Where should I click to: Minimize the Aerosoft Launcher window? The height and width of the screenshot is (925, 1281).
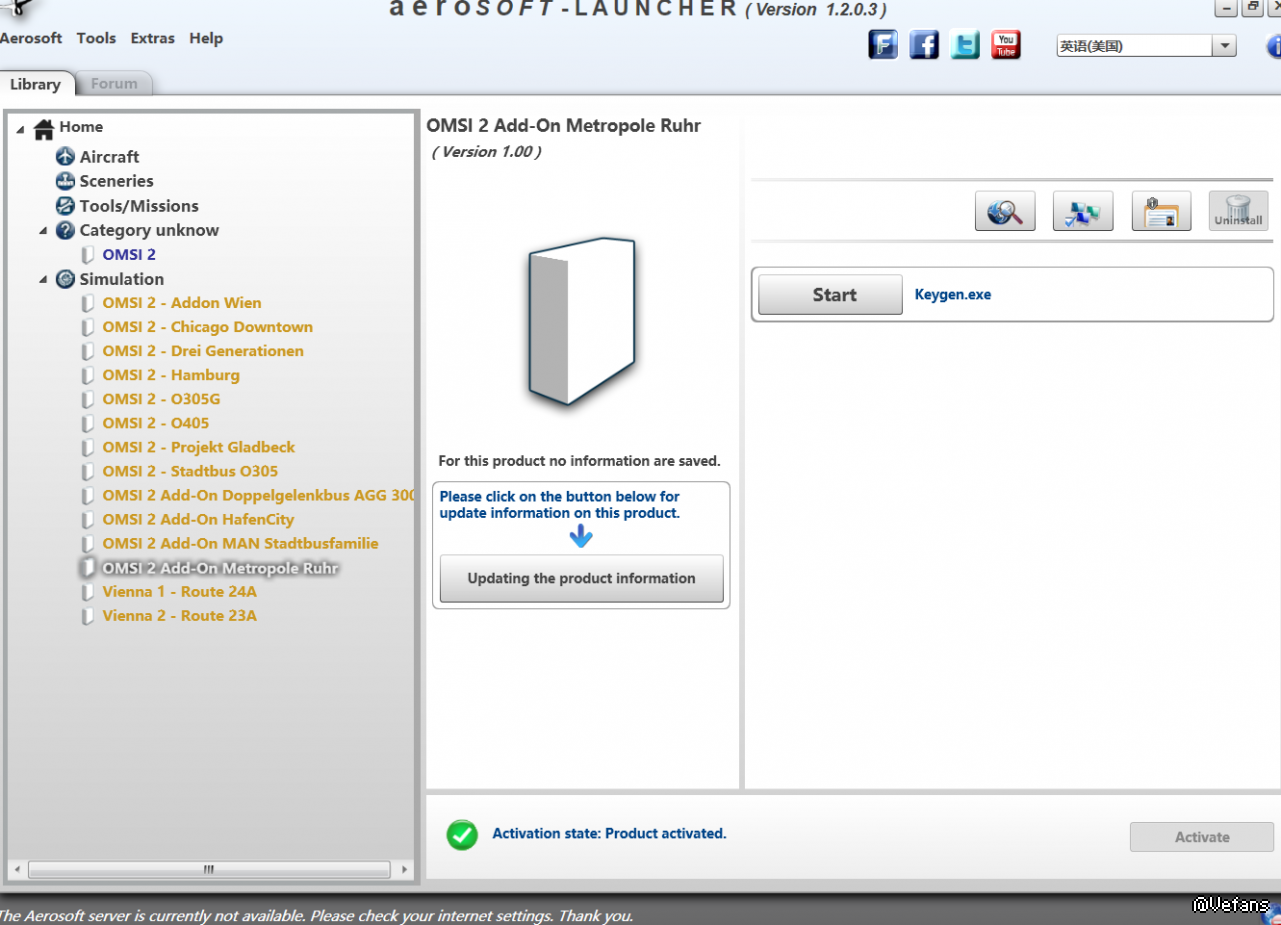point(1225,8)
